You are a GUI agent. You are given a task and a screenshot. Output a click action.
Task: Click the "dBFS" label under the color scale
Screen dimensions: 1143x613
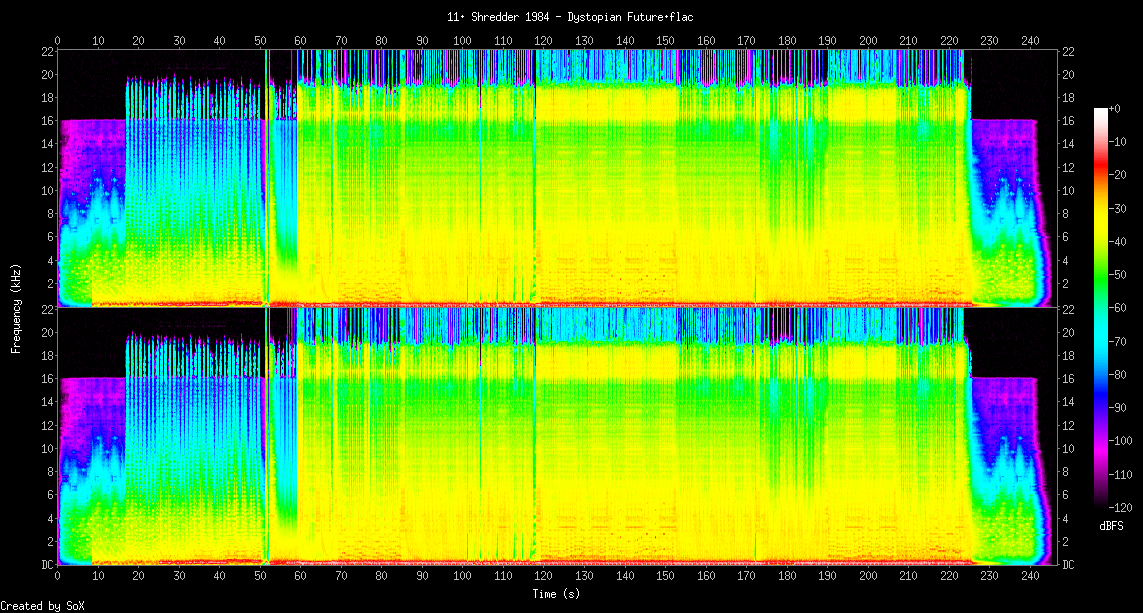tap(1113, 525)
